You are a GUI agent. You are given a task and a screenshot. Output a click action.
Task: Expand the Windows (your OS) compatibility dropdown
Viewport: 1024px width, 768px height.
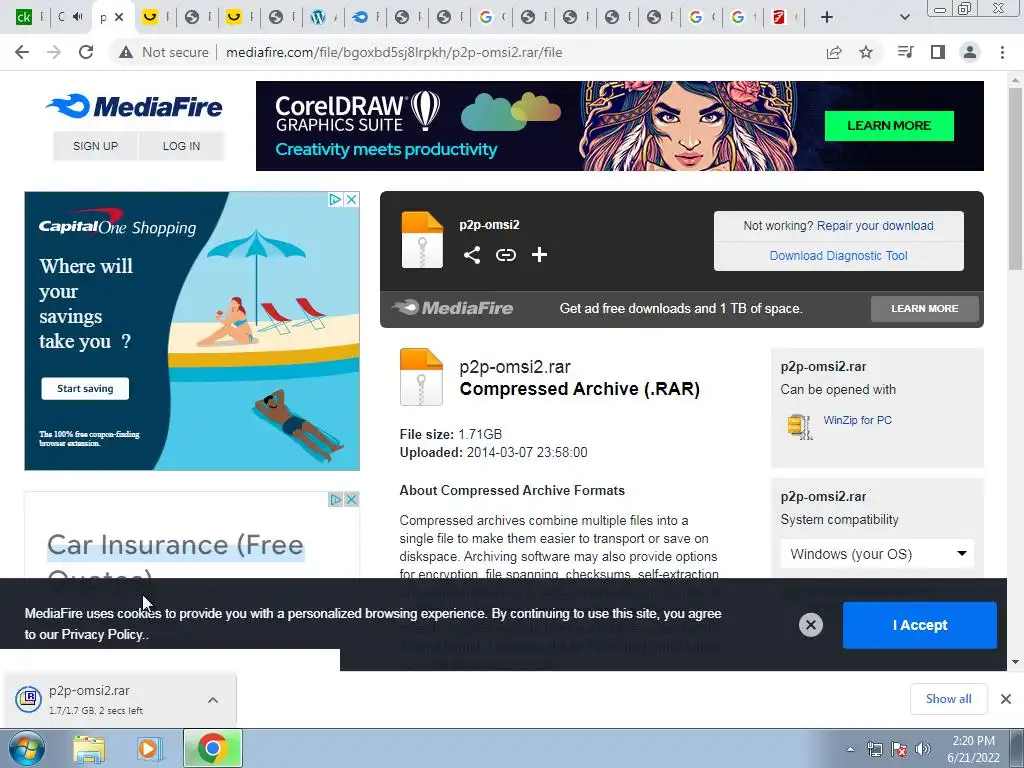pyautogui.click(x=877, y=554)
